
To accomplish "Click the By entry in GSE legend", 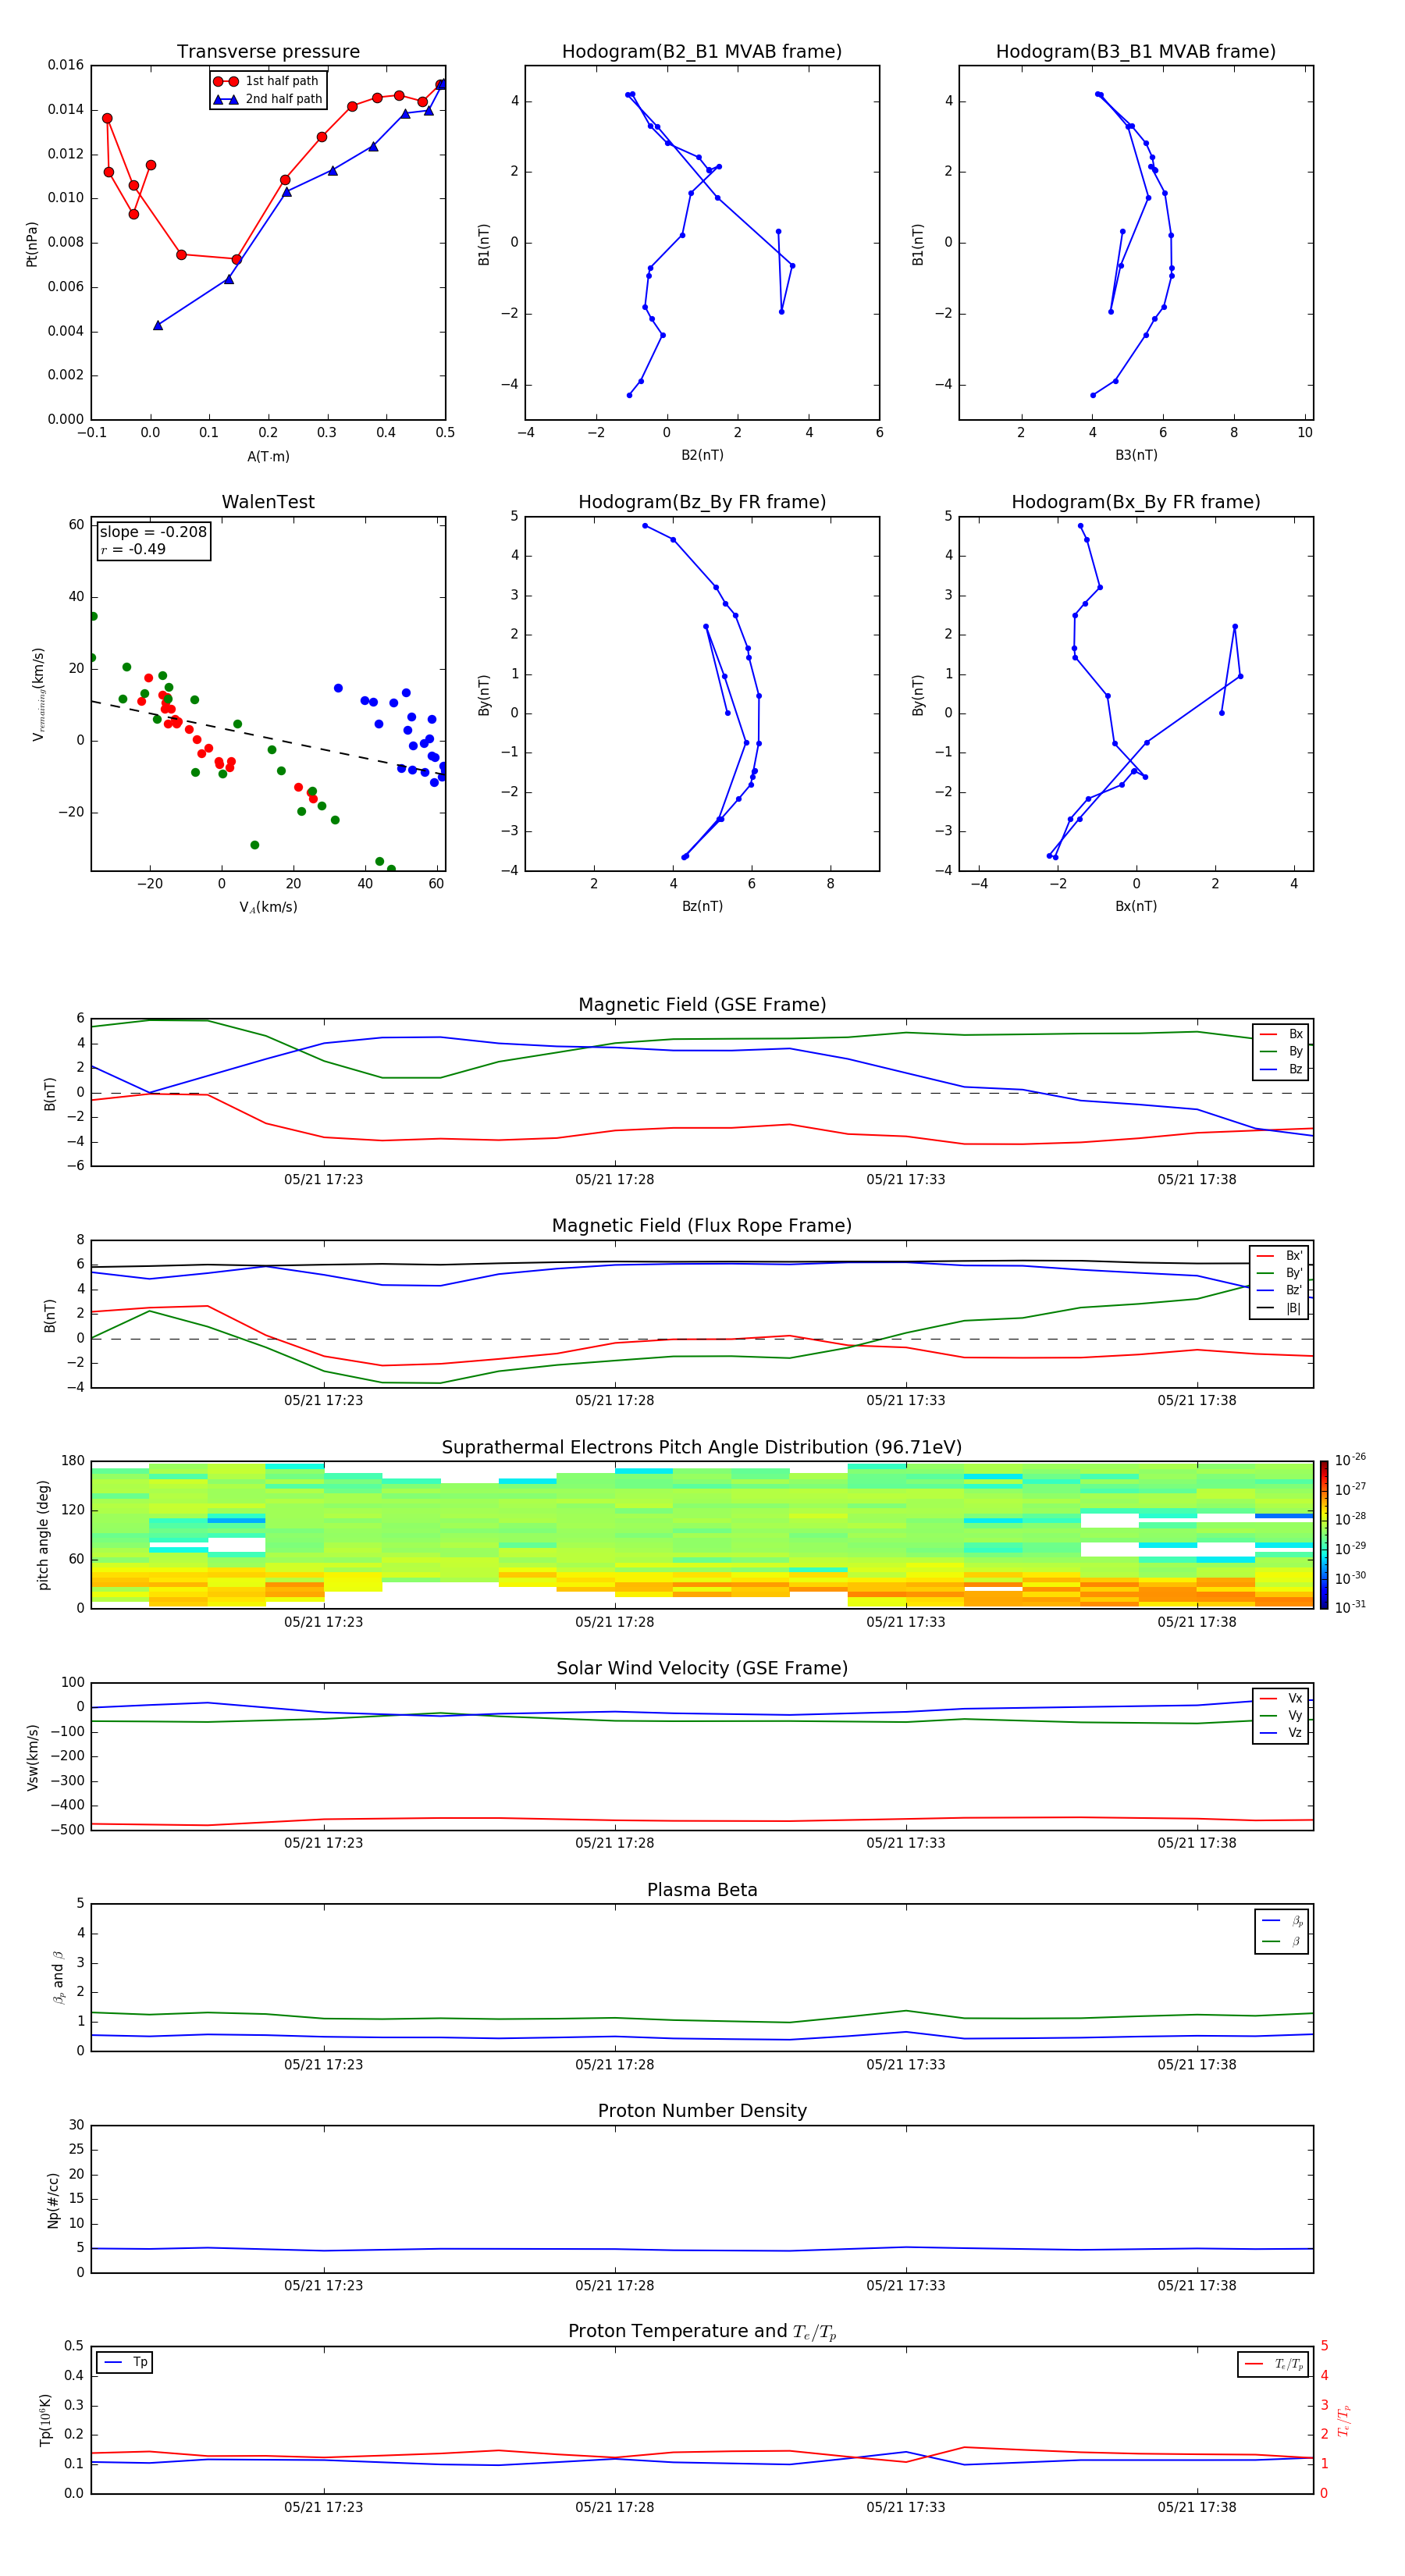I will tap(1282, 1051).
